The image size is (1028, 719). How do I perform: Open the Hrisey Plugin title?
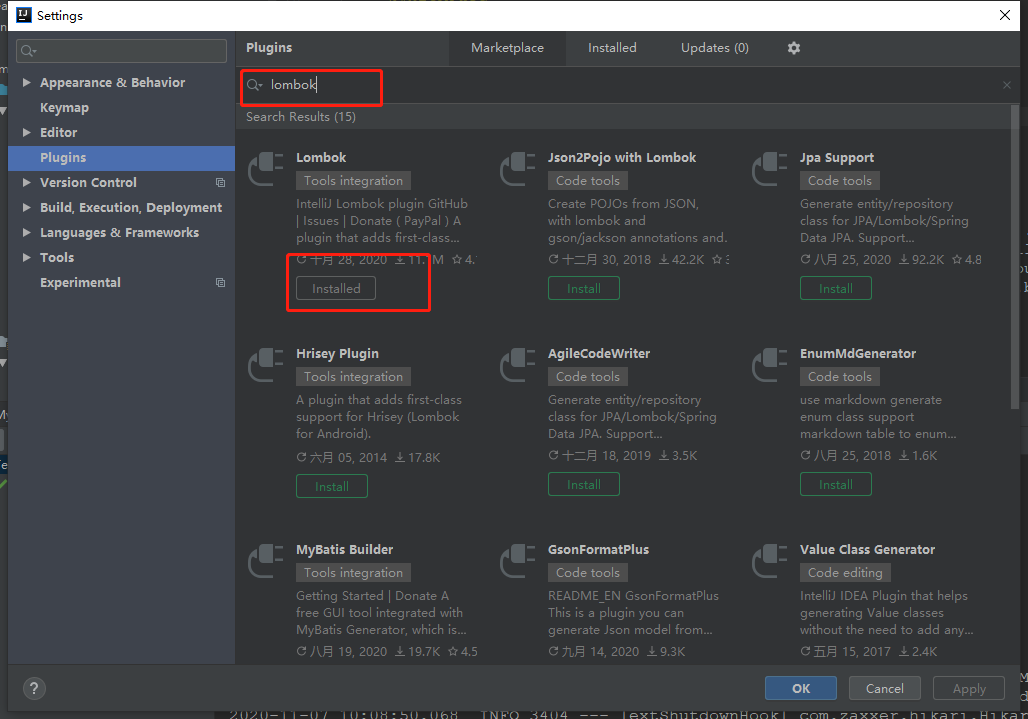click(x=337, y=353)
